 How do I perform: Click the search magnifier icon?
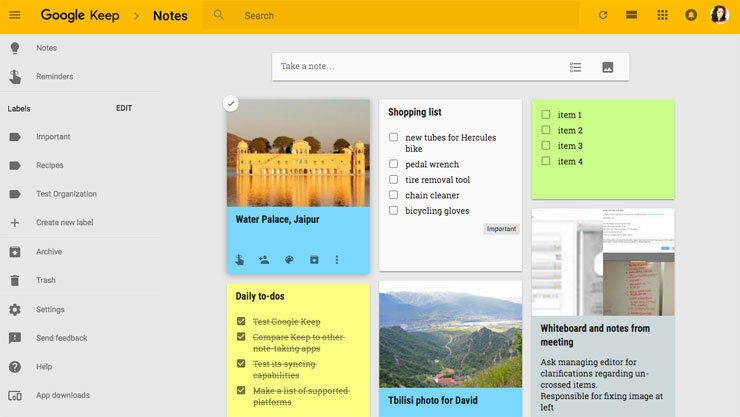pos(219,15)
